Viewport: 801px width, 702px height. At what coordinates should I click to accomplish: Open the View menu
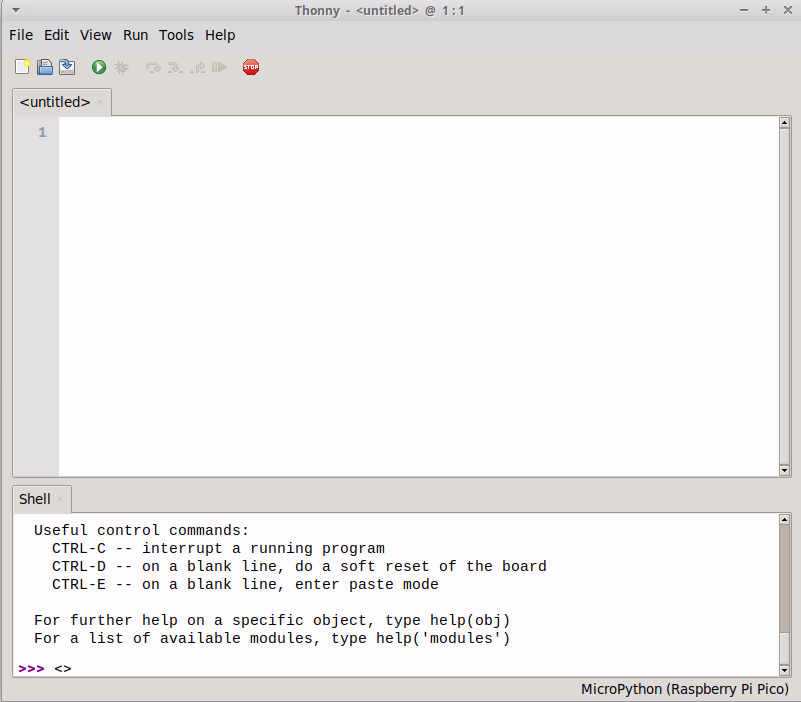[96, 35]
